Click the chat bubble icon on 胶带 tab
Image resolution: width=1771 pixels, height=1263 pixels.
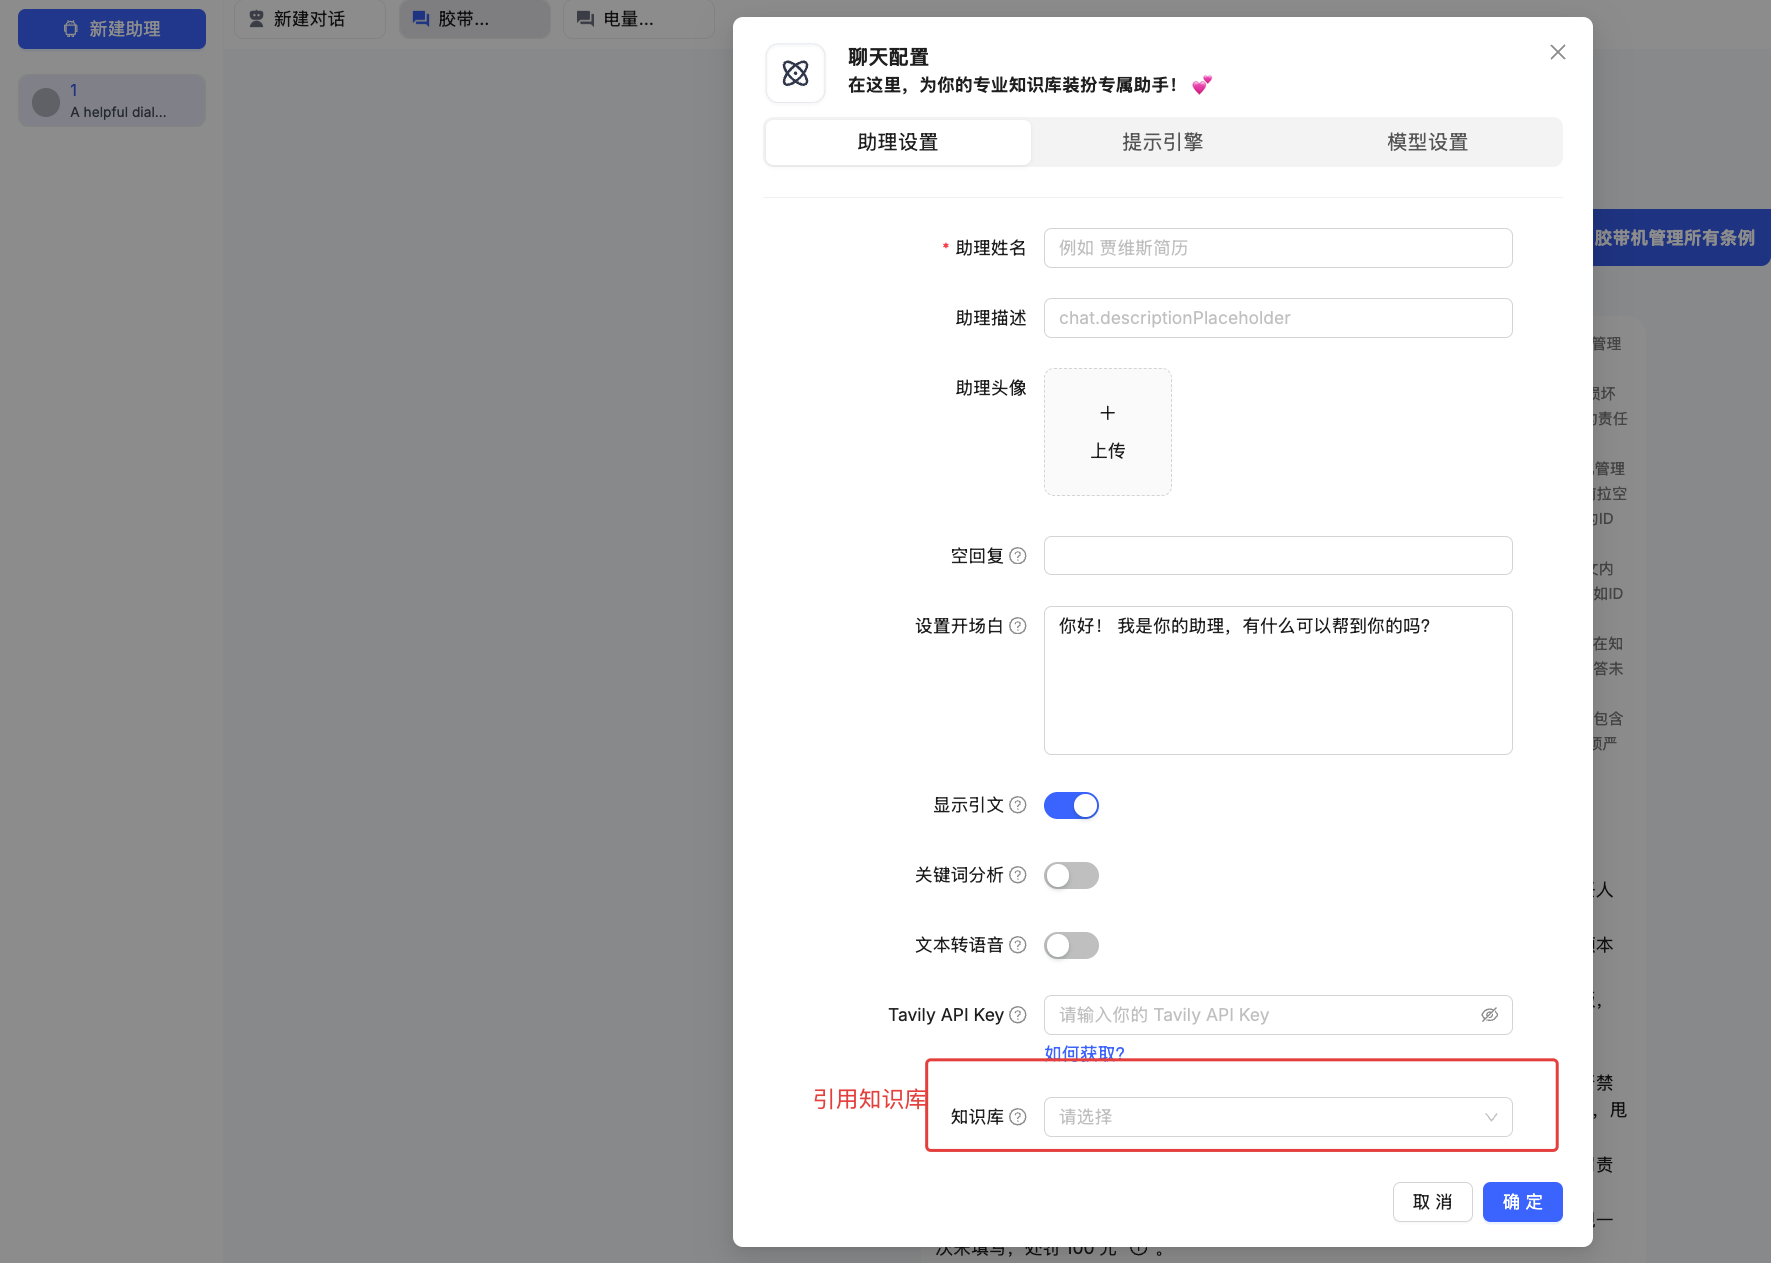pyautogui.click(x=419, y=17)
